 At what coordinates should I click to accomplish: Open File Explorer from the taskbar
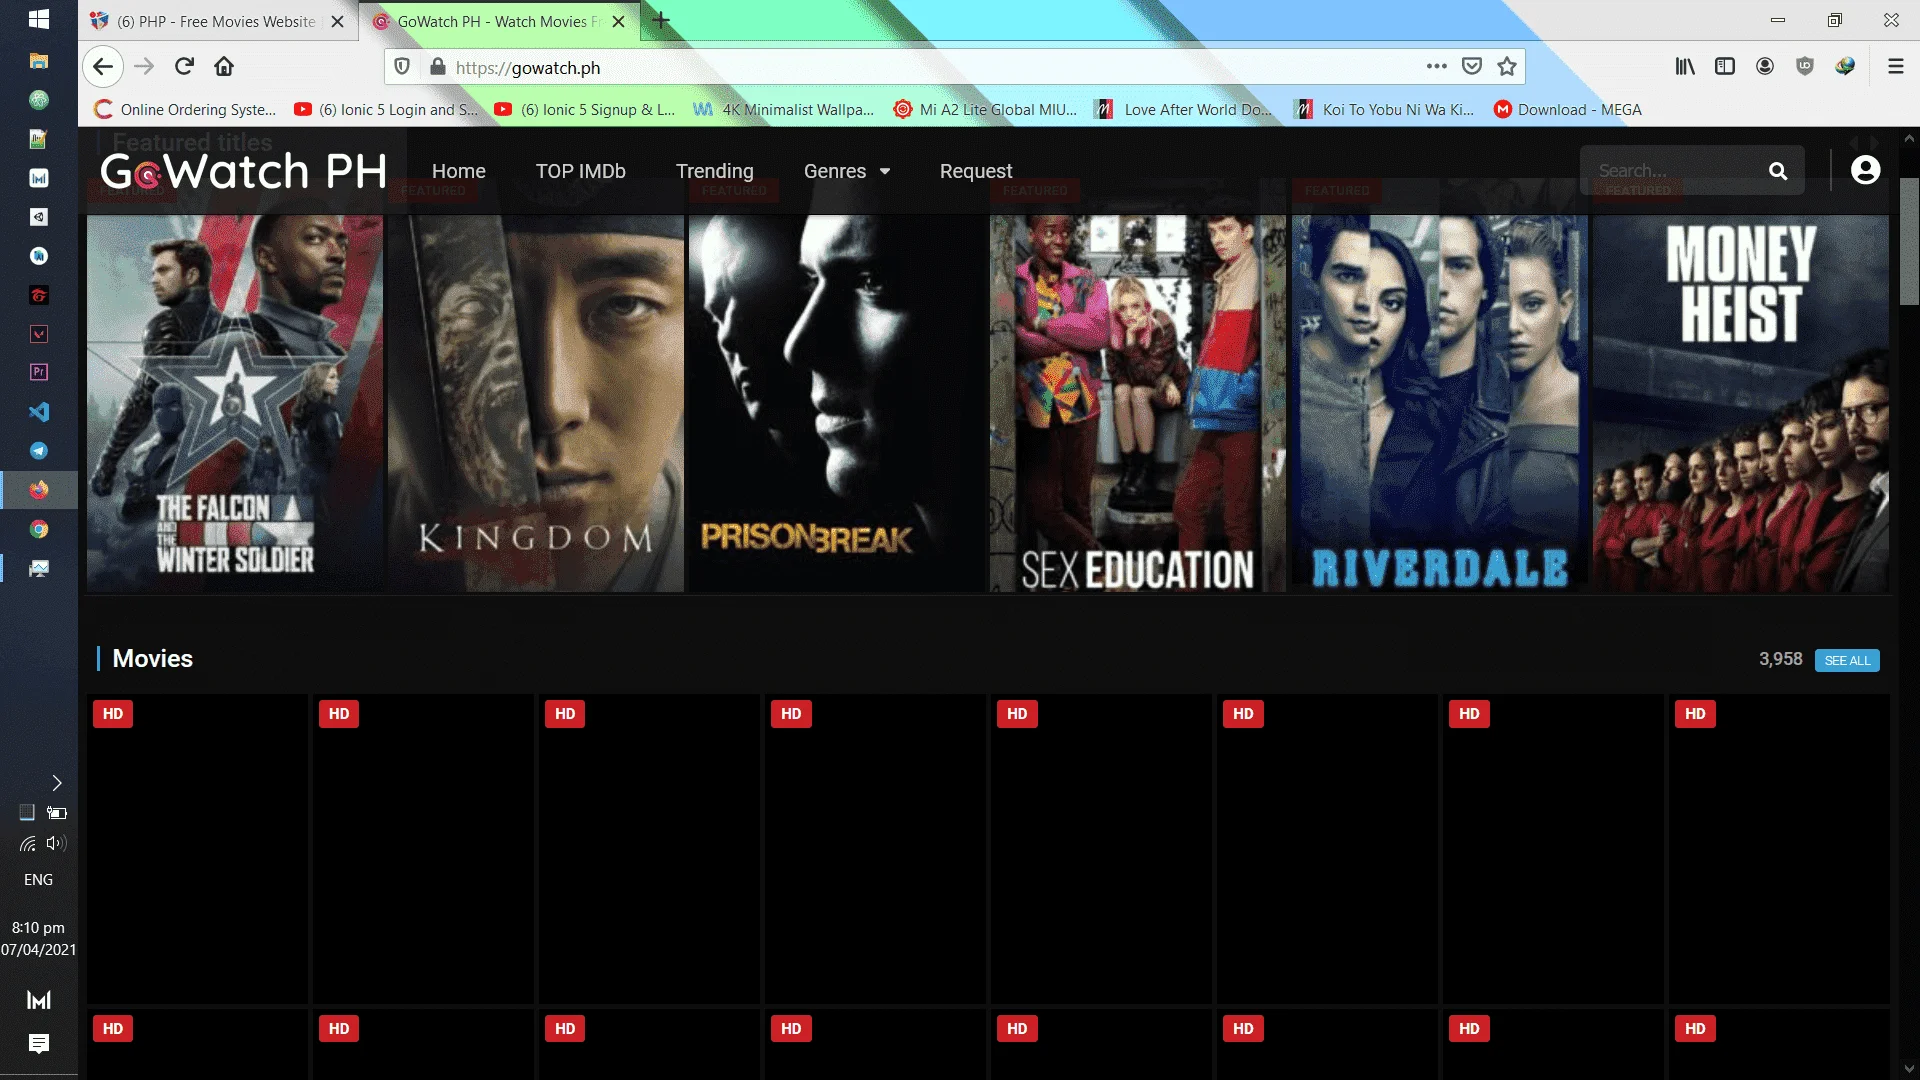39,60
